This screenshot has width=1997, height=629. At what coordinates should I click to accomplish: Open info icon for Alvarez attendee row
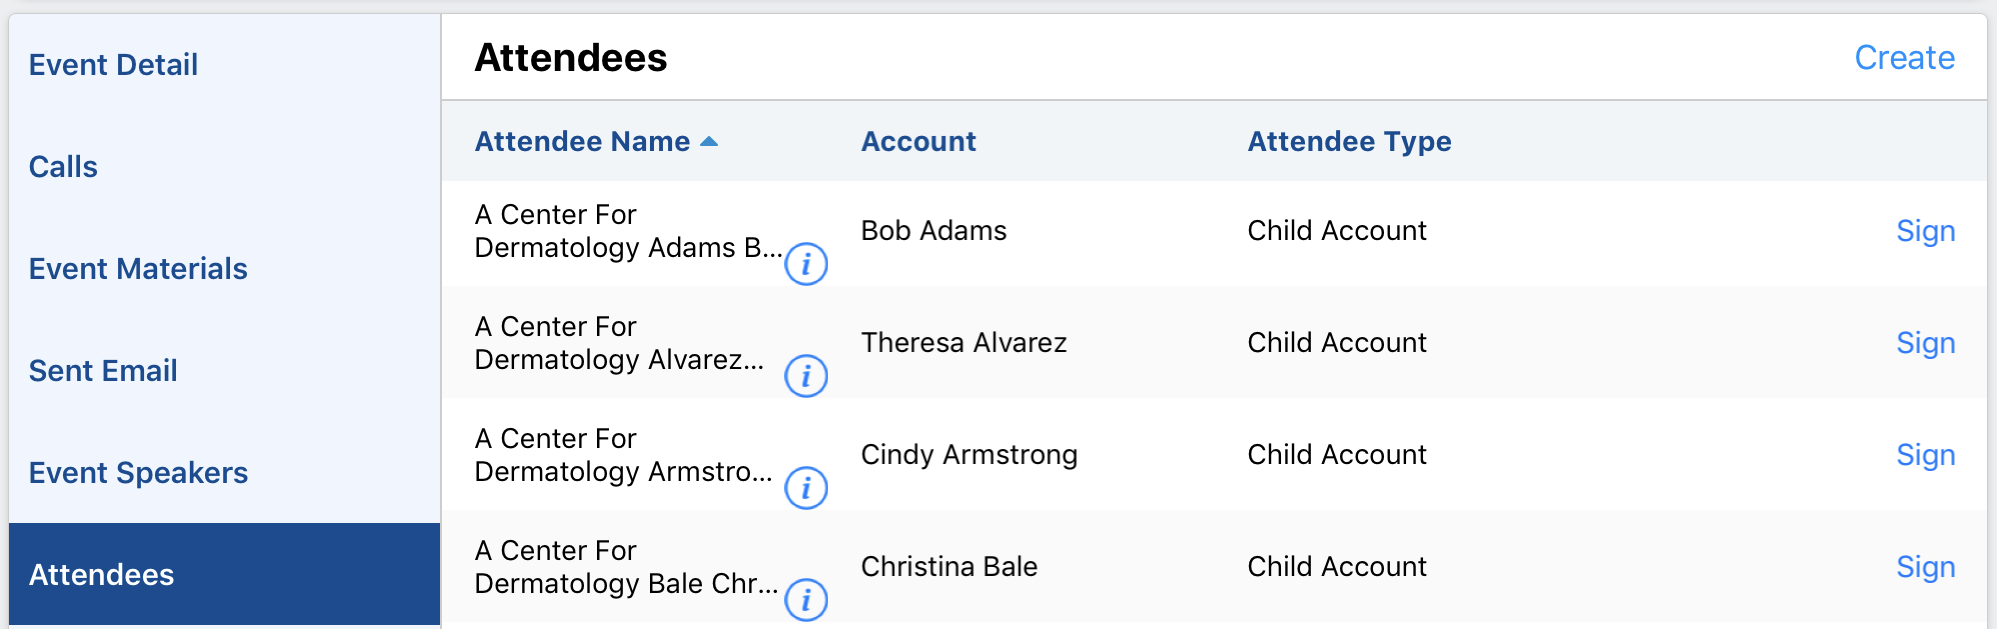point(806,377)
